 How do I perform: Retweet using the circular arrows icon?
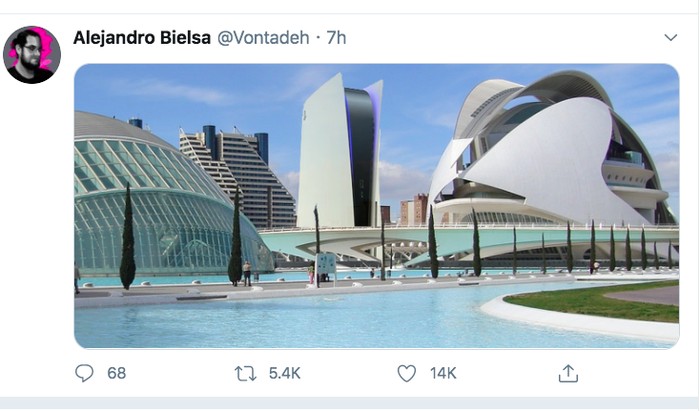(246, 374)
